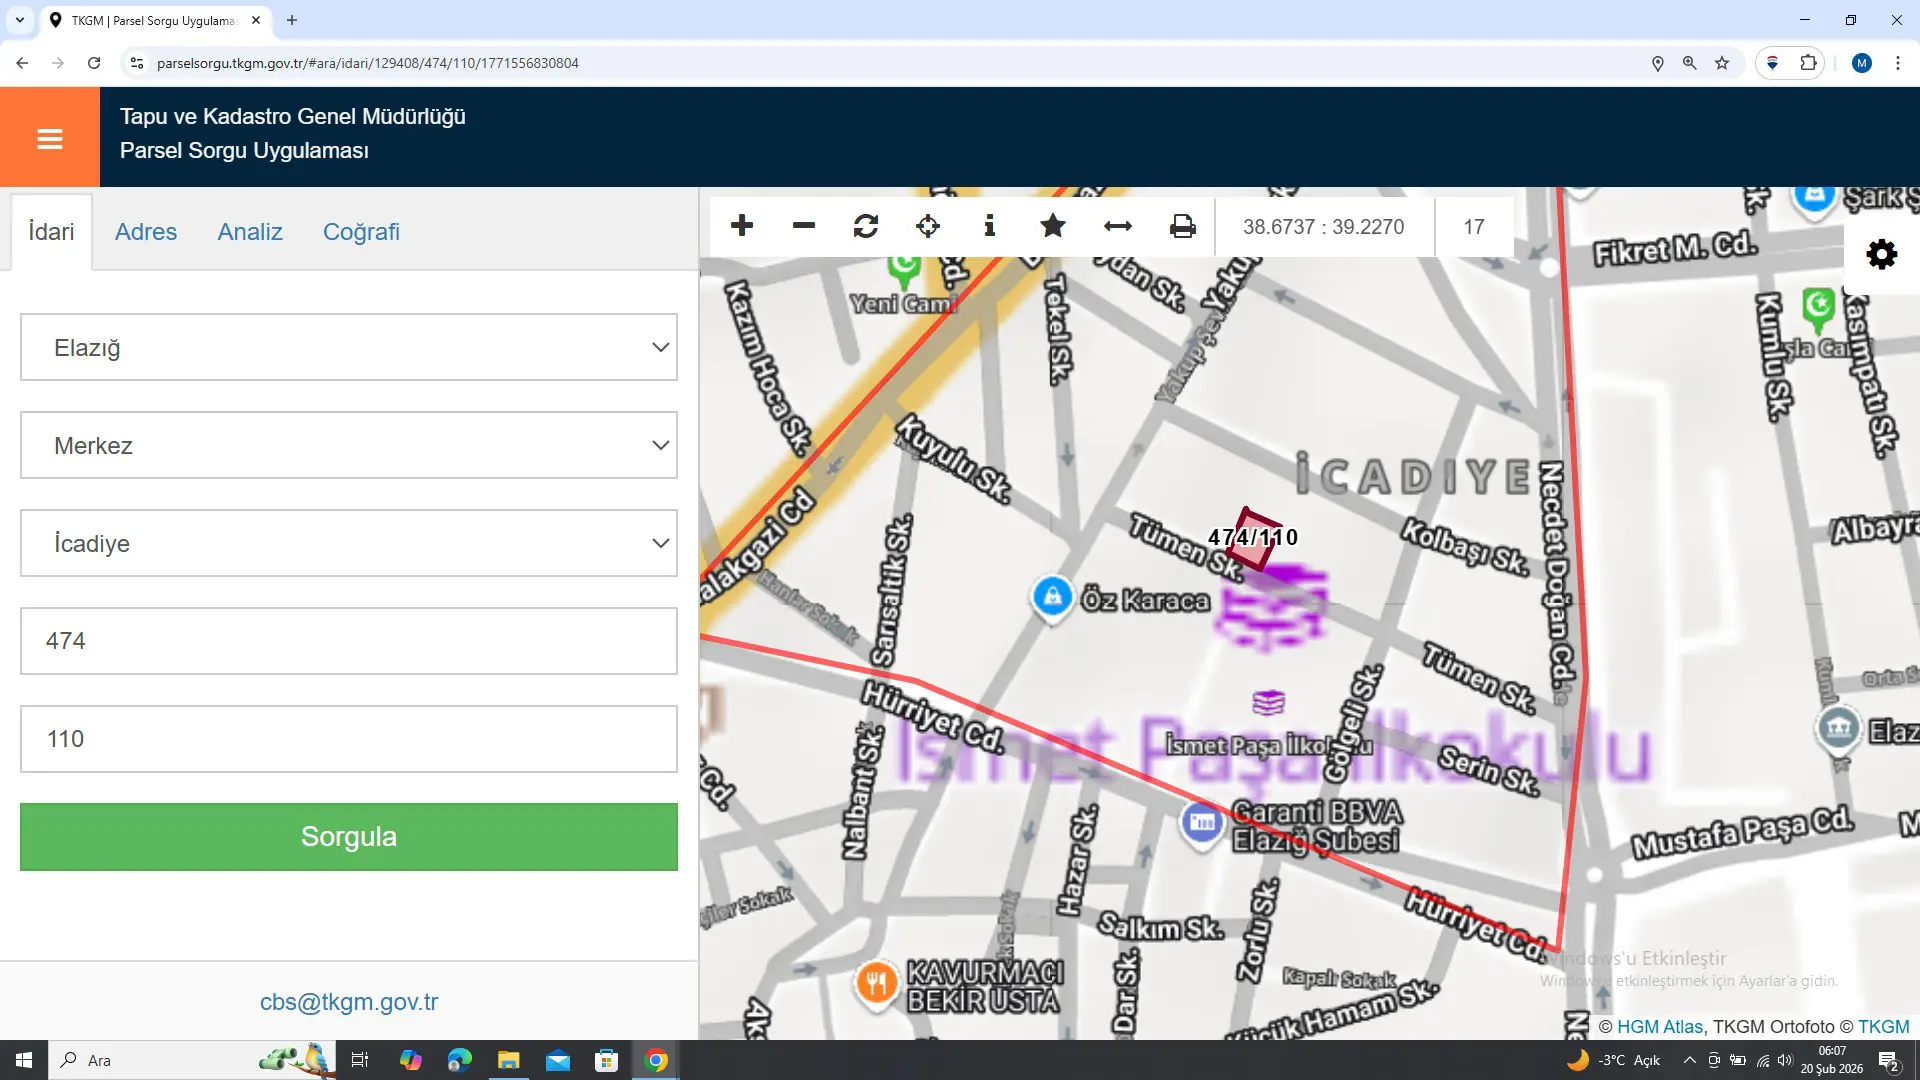Image resolution: width=1920 pixels, height=1080 pixels.
Task: Open the Windows Start menu
Action: click(x=24, y=1060)
